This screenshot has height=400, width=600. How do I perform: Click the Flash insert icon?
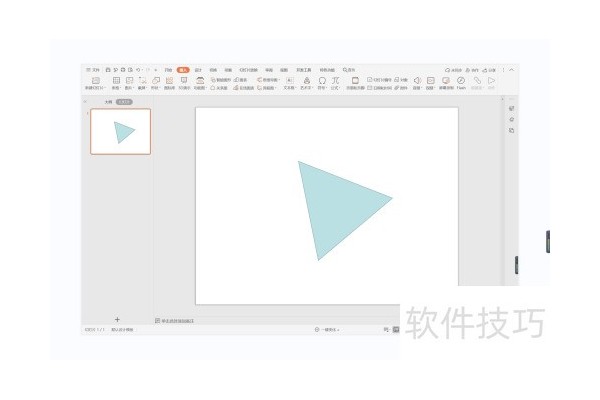[x=461, y=80]
